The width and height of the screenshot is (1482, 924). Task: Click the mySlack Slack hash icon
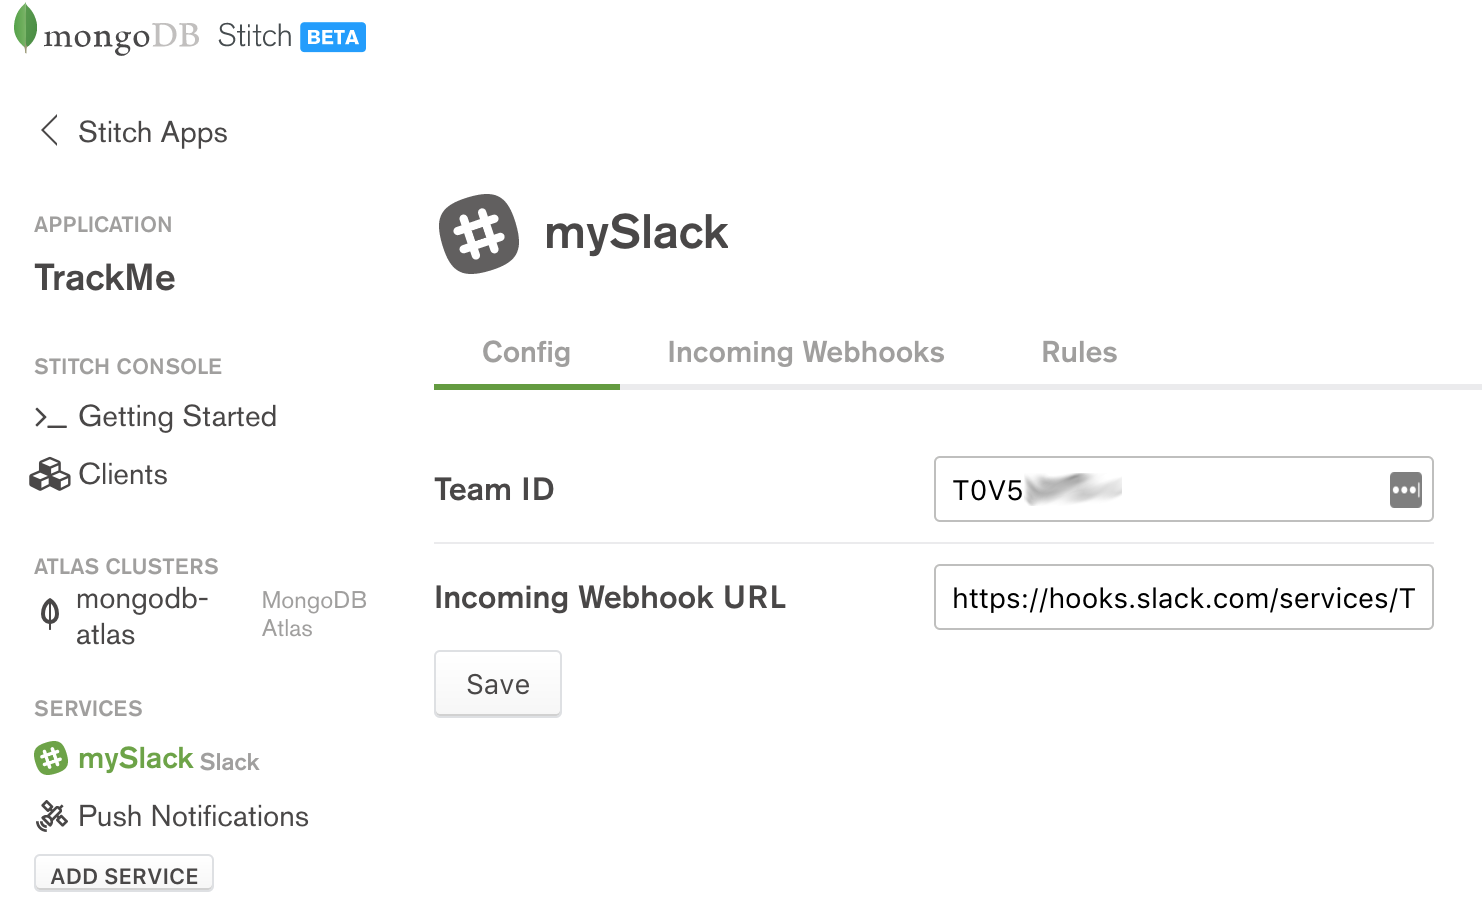point(52,759)
